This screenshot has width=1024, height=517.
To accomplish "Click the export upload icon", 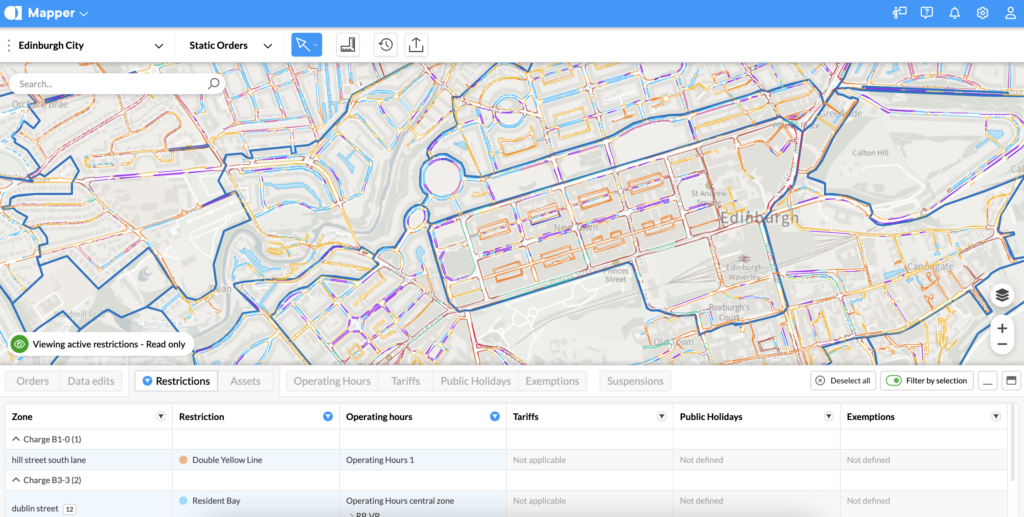I will 416,45.
